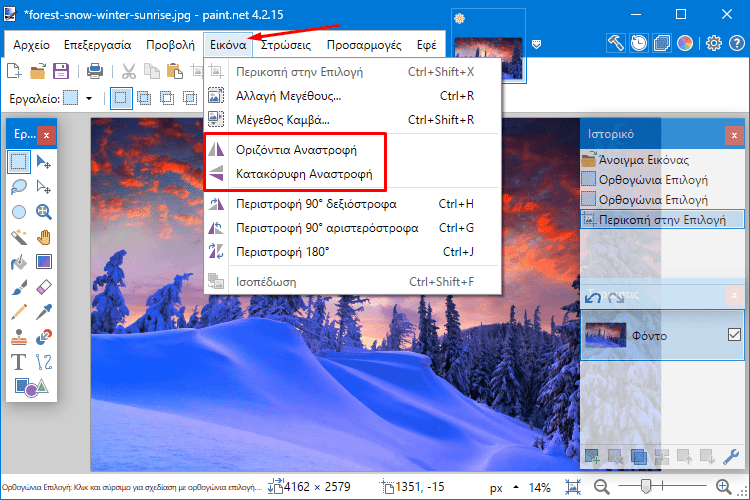Select the Line/Curve tool
Viewport: 750px width, 500px height.
tap(44, 362)
